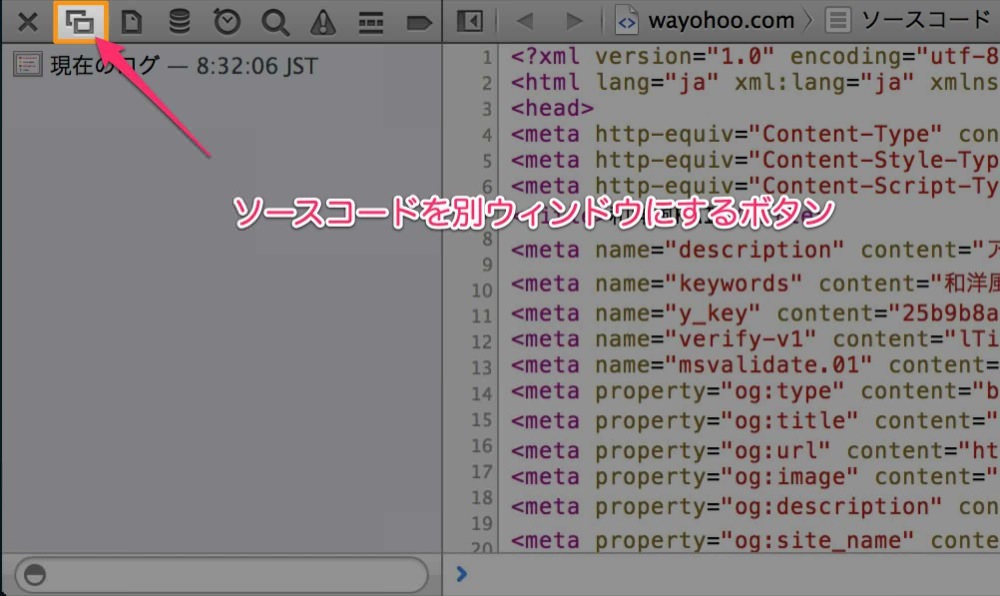Click the ソースコード list icon
This screenshot has height=596, width=1000.
click(x=838, y=20)
